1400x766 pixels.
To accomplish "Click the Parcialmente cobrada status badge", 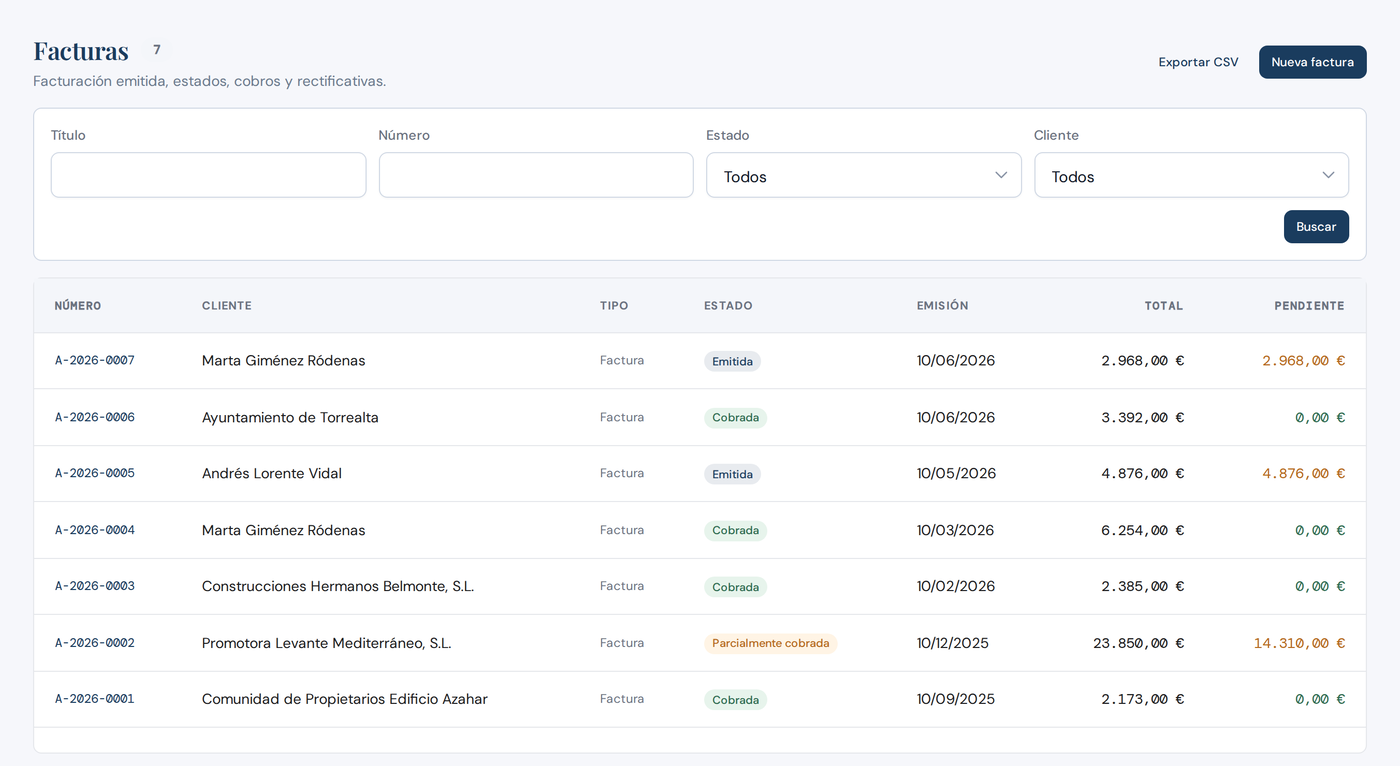I will pyautogui.click(x=770, y=643).
